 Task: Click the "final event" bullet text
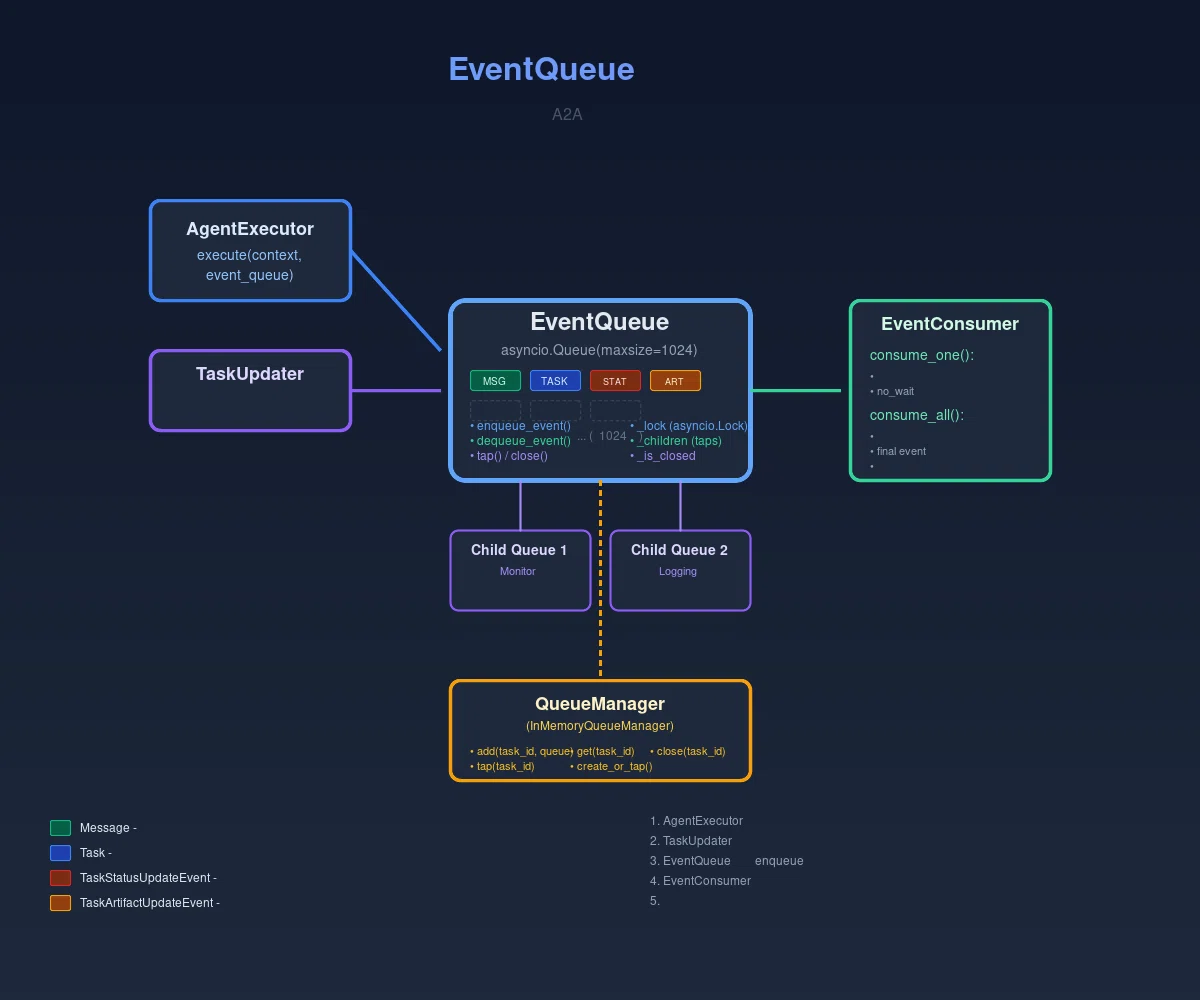[x=898, y=451]
